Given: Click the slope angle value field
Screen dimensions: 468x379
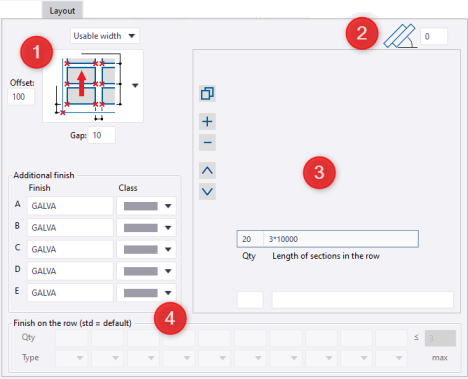Looking at the screenshot, I should 434,36.
